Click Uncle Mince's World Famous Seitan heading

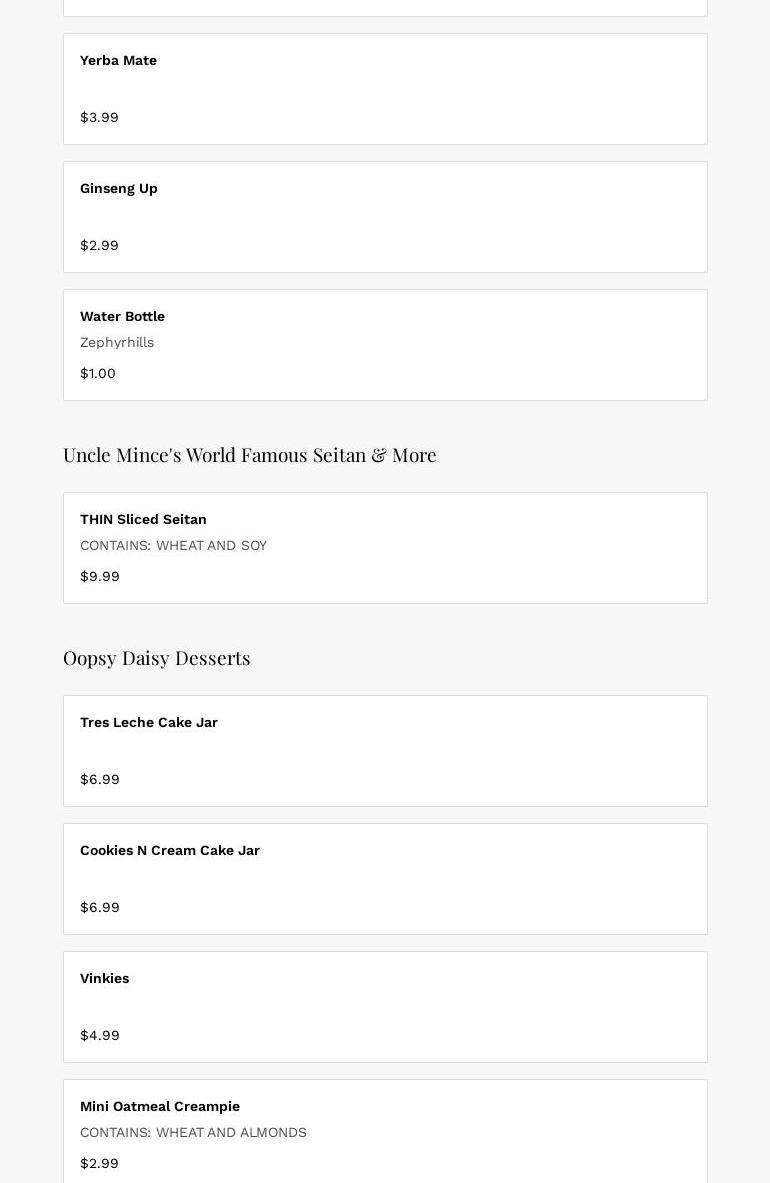[x=249, y=455]
